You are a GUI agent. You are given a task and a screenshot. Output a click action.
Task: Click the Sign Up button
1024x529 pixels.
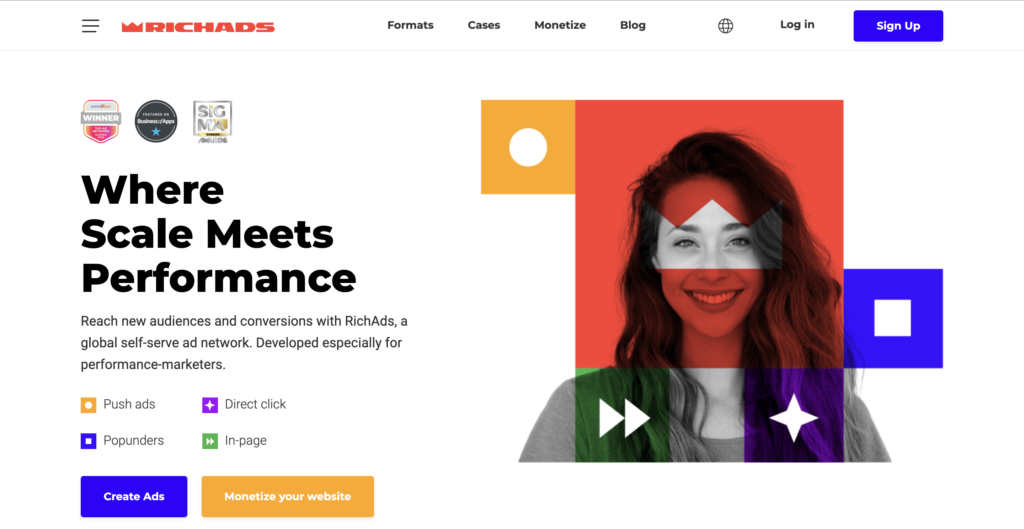[898, 26]
